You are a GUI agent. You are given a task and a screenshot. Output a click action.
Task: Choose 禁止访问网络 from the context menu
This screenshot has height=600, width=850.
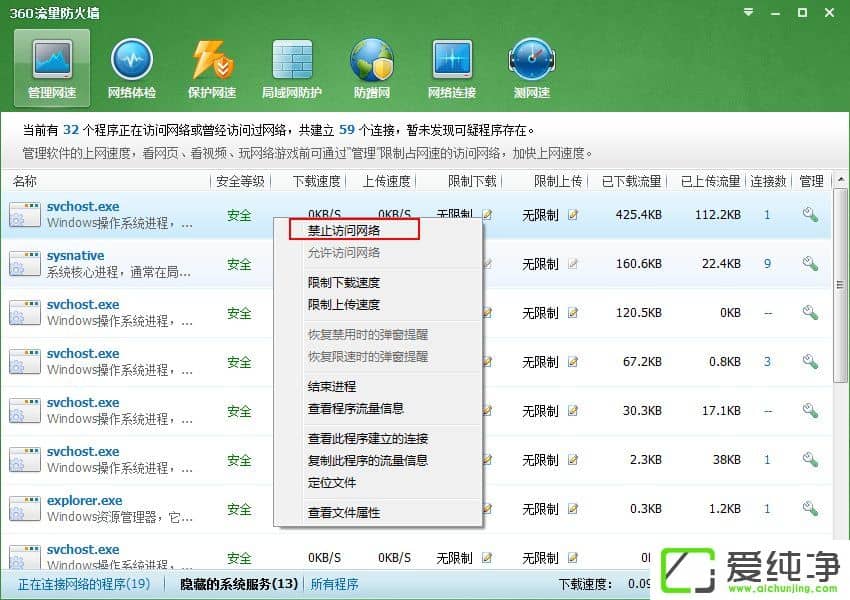[x=344, y=230]
